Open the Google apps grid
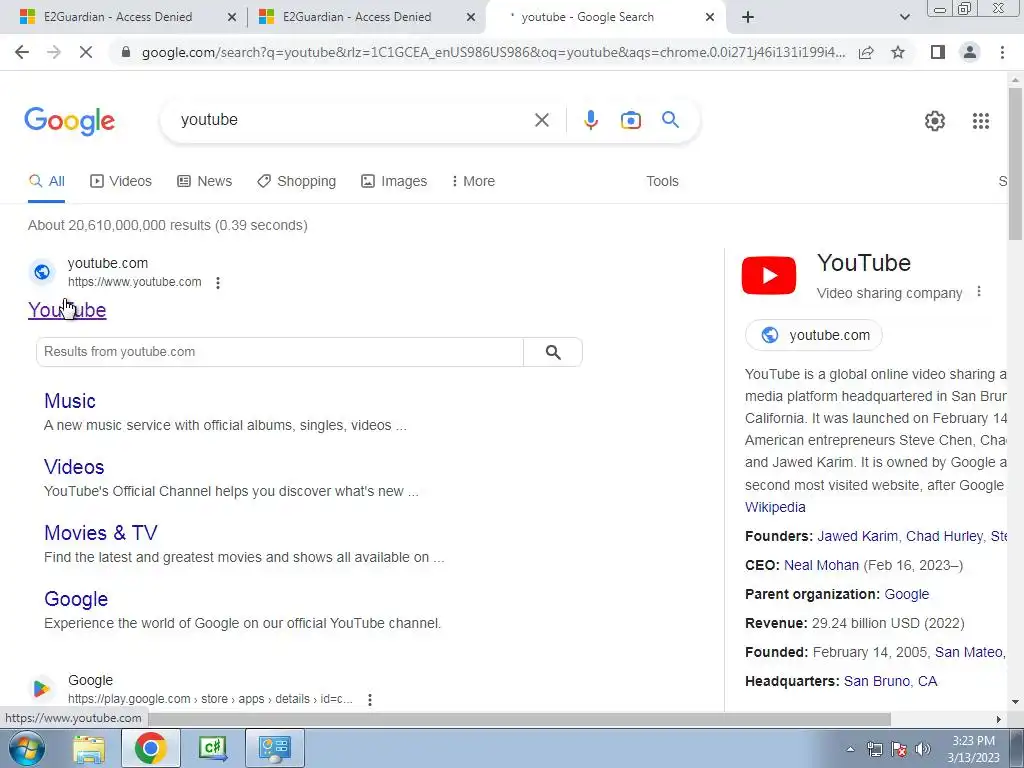The height and width of the screenshot is (768, 1024). tap(980, 121)
